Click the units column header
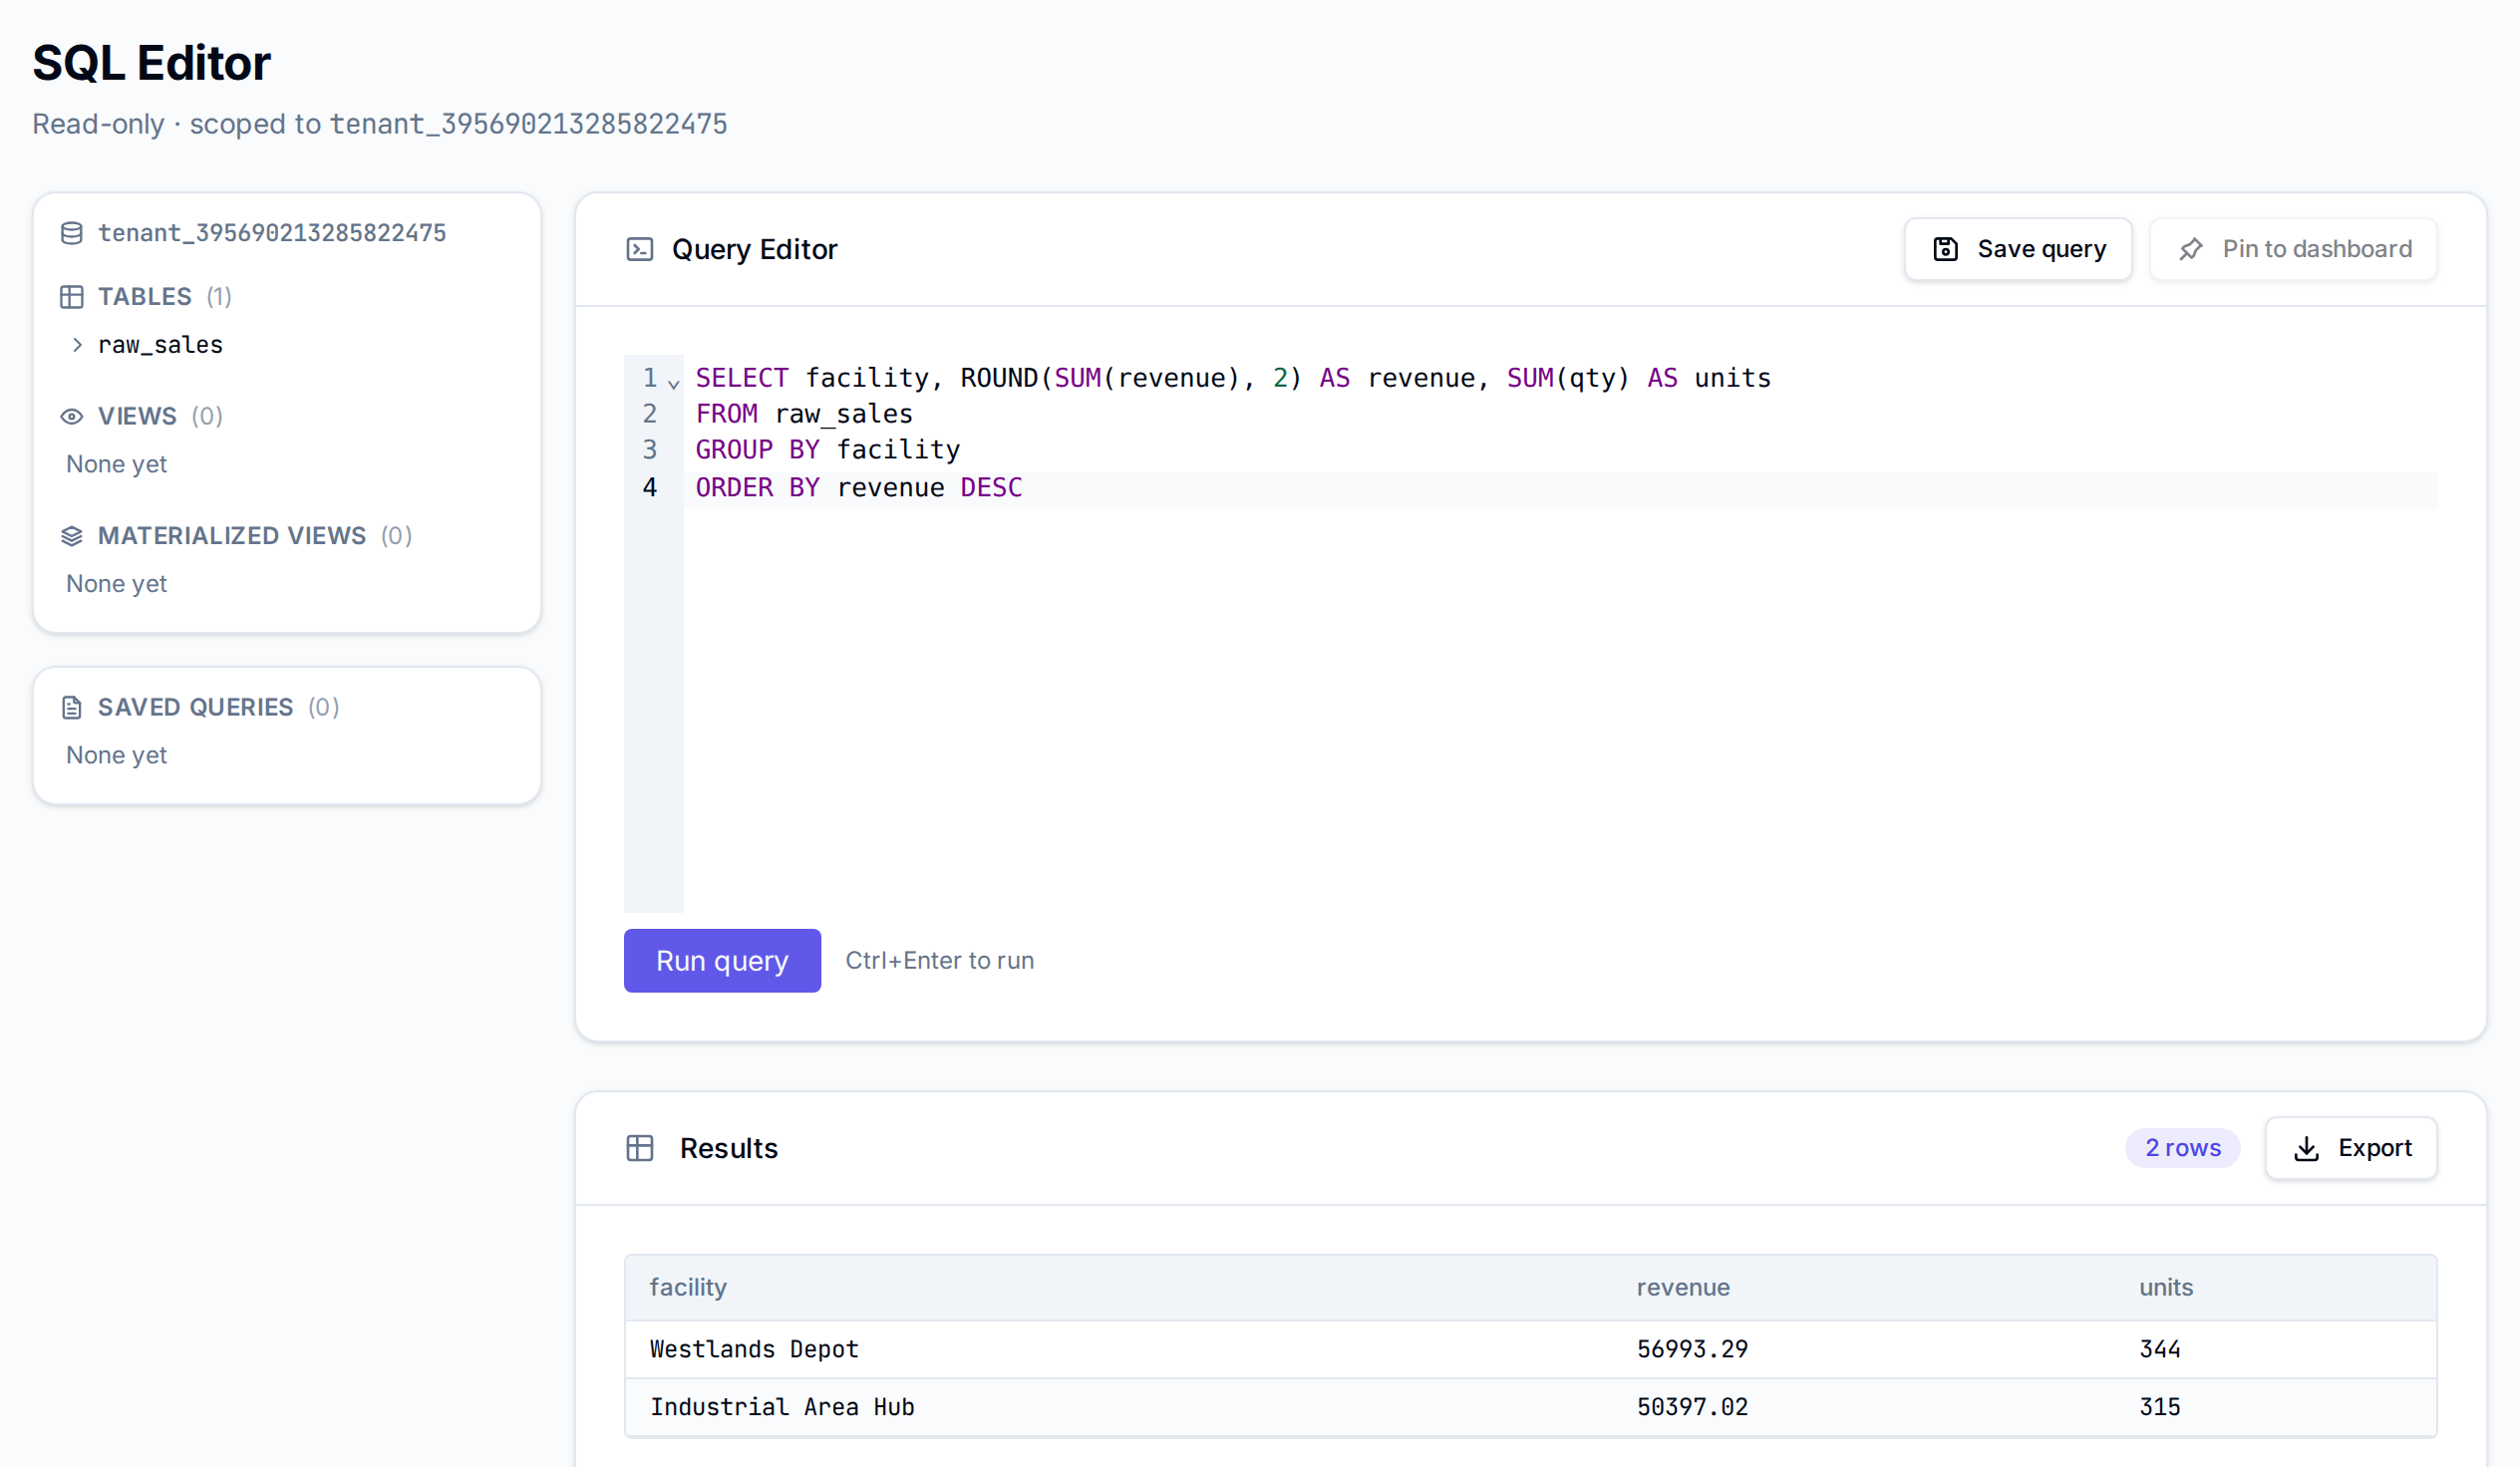2520x1467 pixels. (2166, 1287)
